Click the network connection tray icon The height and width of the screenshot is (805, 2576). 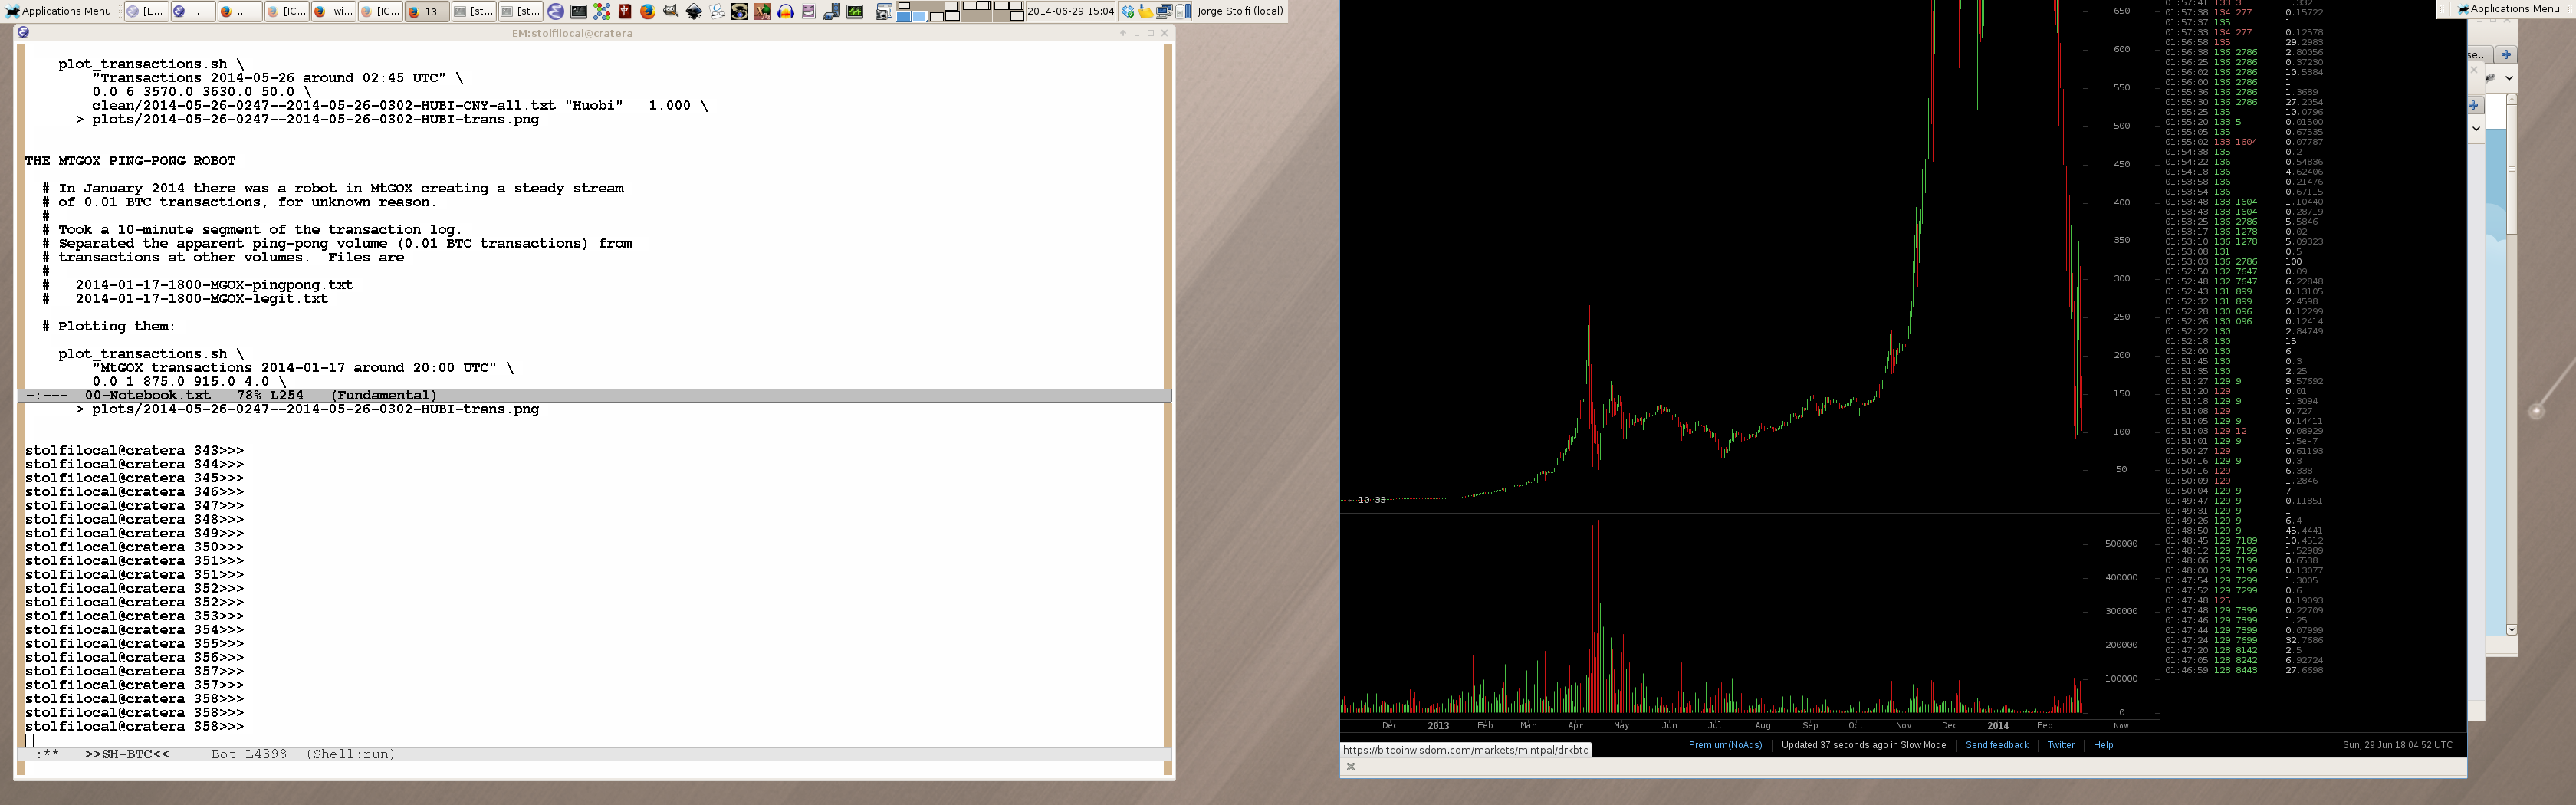tap(1164, 12)
